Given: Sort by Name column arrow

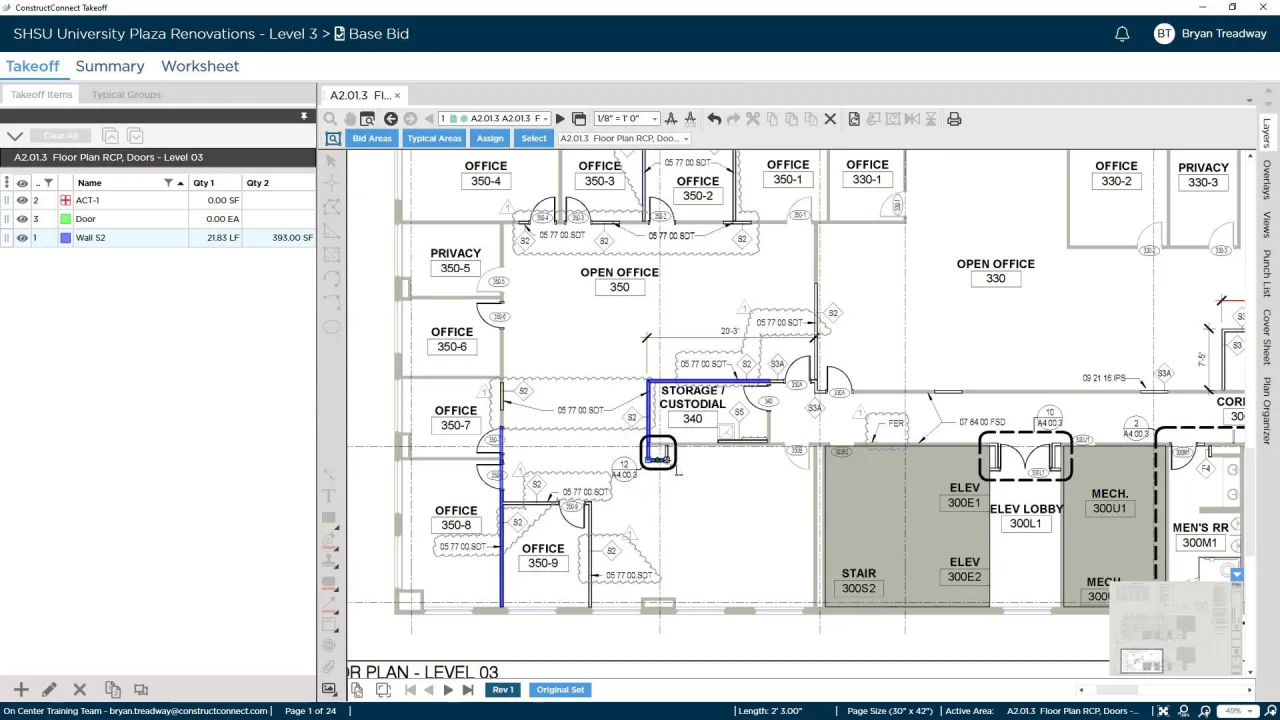Looking at the screenshot, I should click(181, 183).
